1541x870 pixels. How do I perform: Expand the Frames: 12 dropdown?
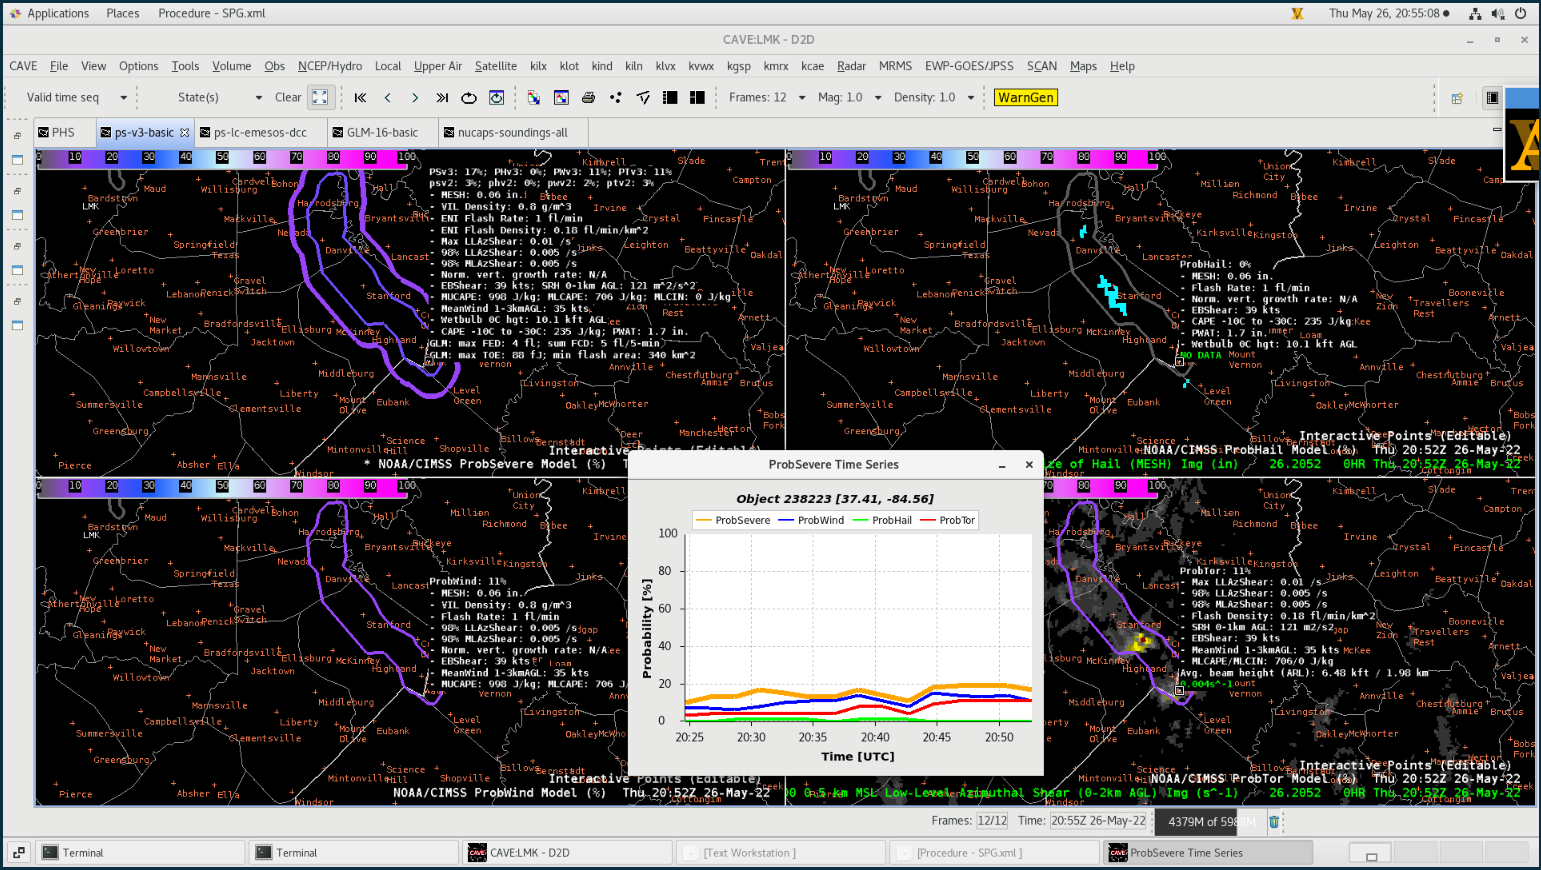pos(766,98)
